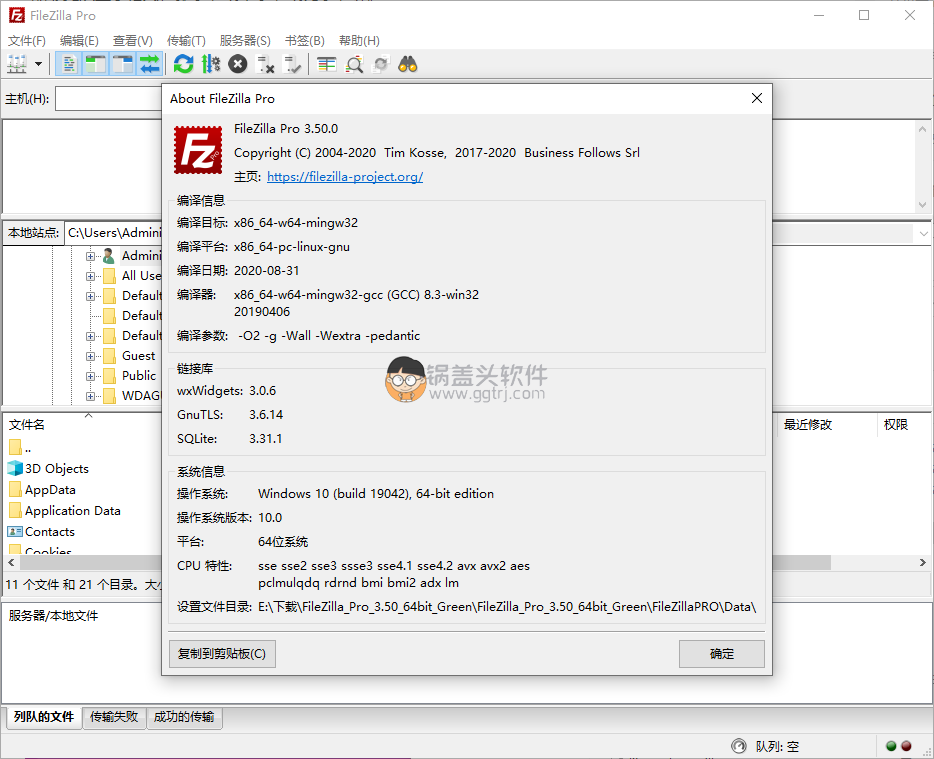The image size is (934, 759).
Task: Select the Guest folder in tree
Action: pyautogui.click(x=138, y=356)
